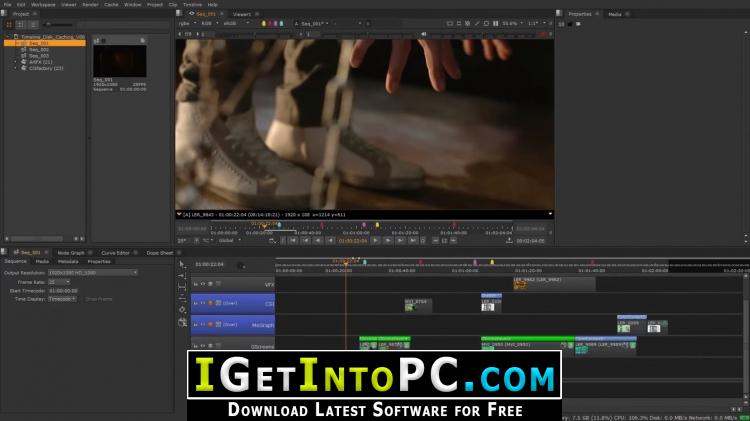
Task: Jump to first frame in viewer transport
Action: (293, 241)
